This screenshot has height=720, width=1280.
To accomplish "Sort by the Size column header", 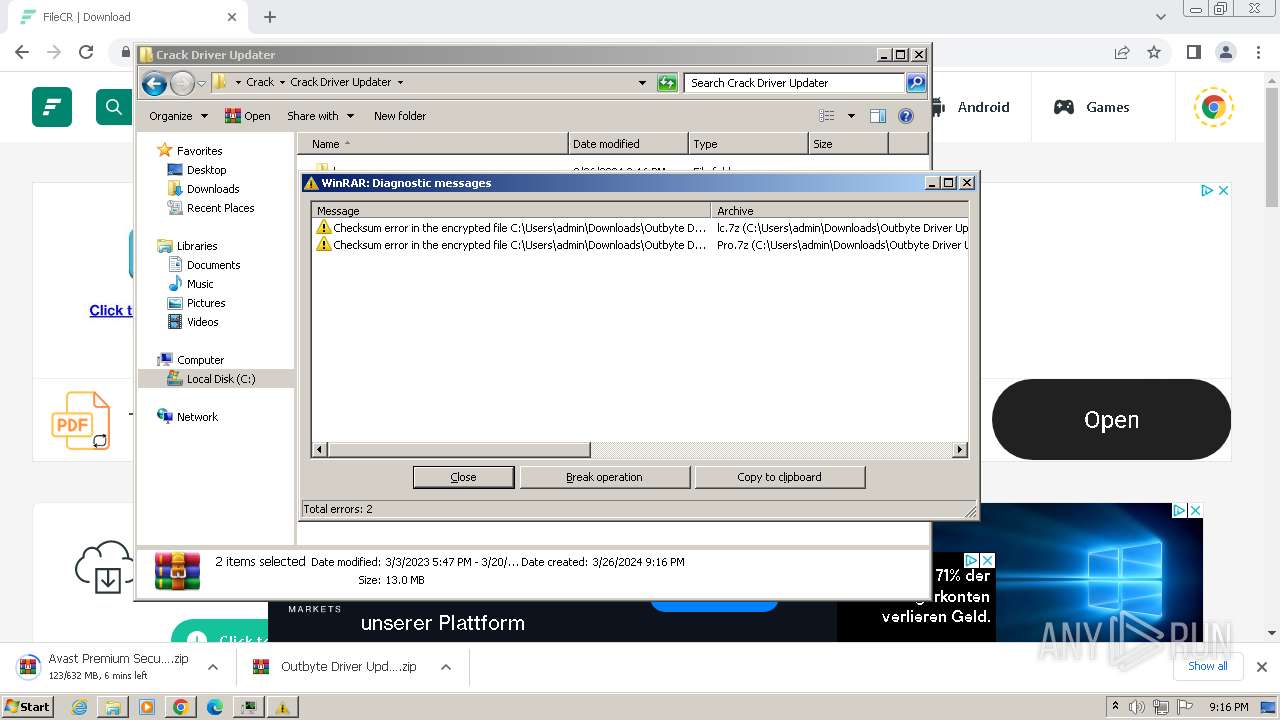I will click(x=848, y=144).
